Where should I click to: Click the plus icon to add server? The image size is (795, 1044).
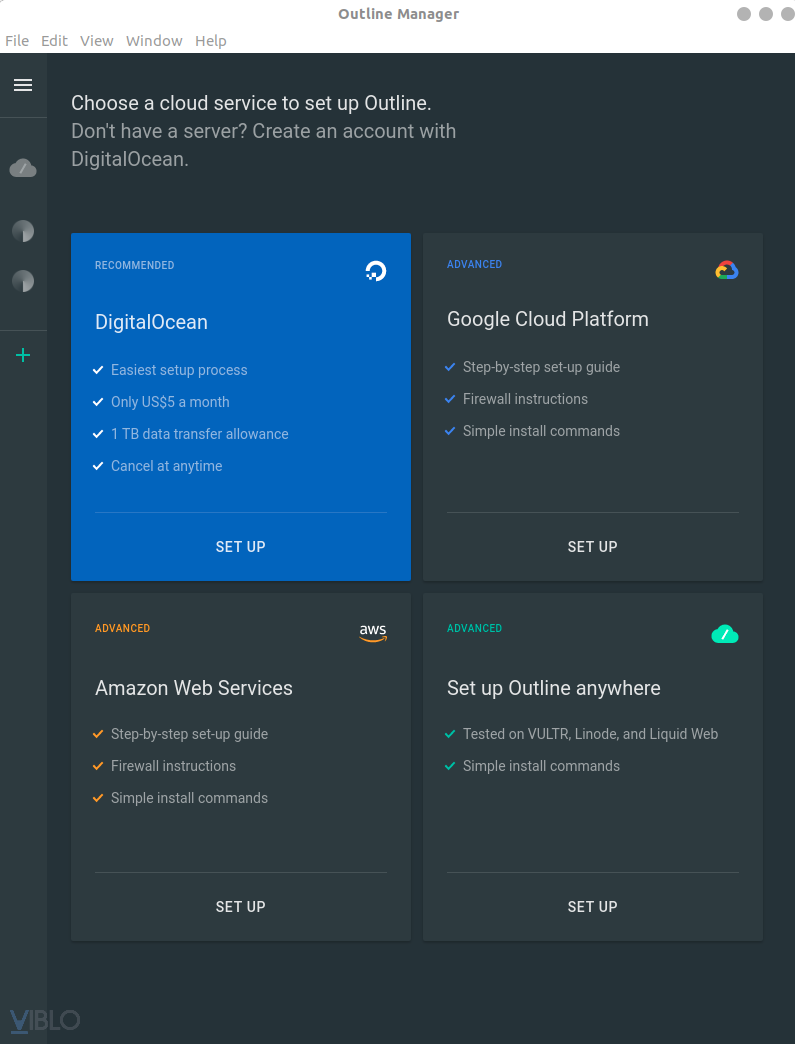23,355
